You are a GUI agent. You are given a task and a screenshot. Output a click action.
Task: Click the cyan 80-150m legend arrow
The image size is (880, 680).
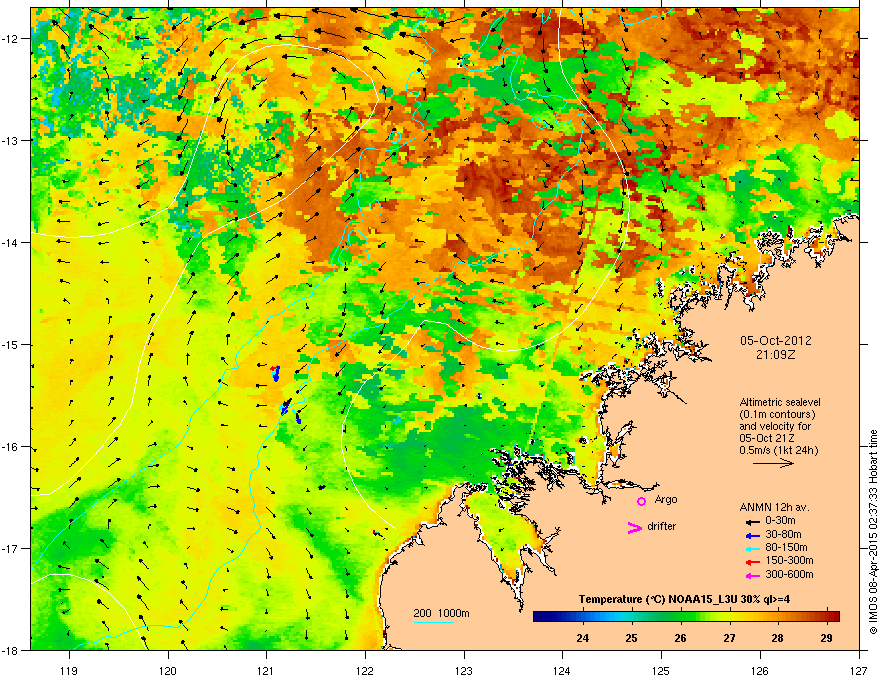coord(753,549)
